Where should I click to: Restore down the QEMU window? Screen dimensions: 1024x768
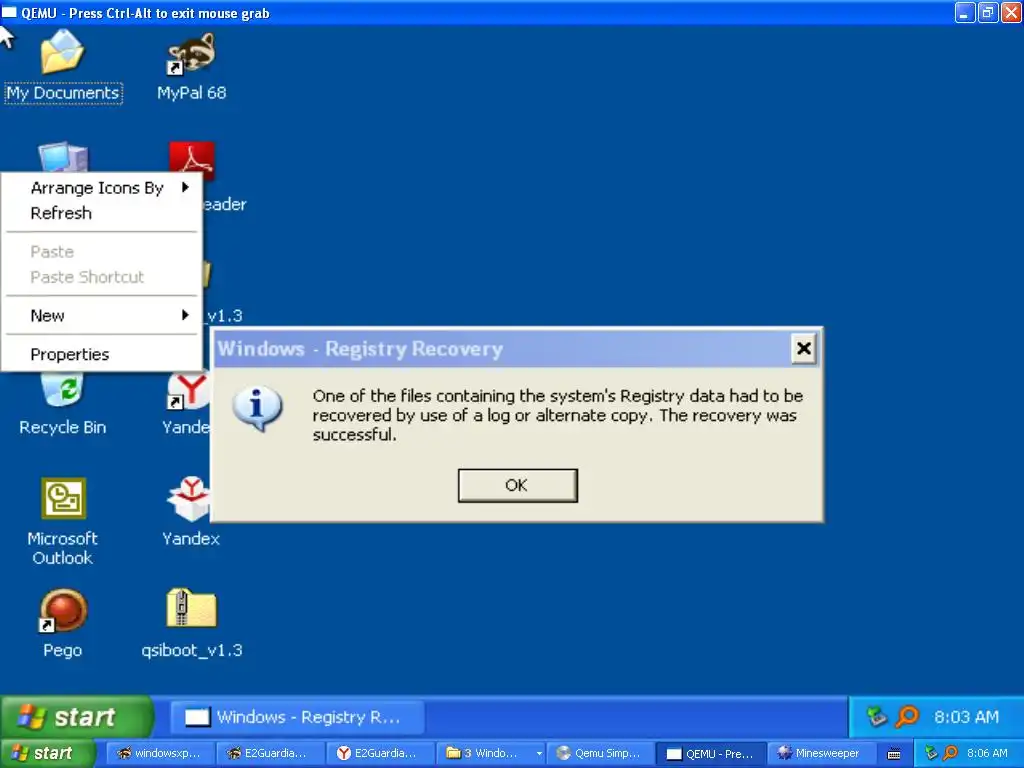[x=988, y=12]
